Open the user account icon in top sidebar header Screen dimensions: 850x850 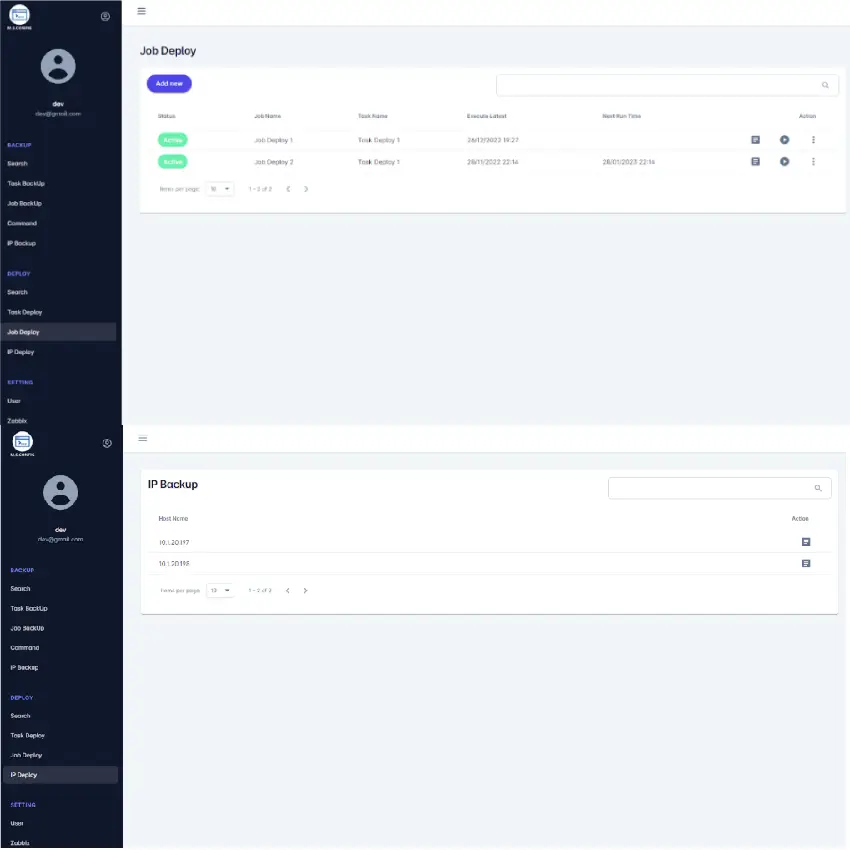(x=106, y=16)
